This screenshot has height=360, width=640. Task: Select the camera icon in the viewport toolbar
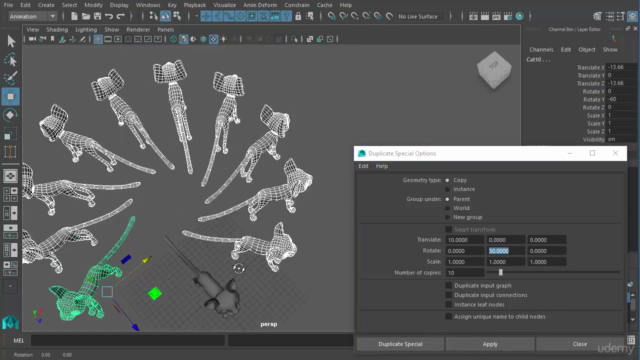point(32,39)
